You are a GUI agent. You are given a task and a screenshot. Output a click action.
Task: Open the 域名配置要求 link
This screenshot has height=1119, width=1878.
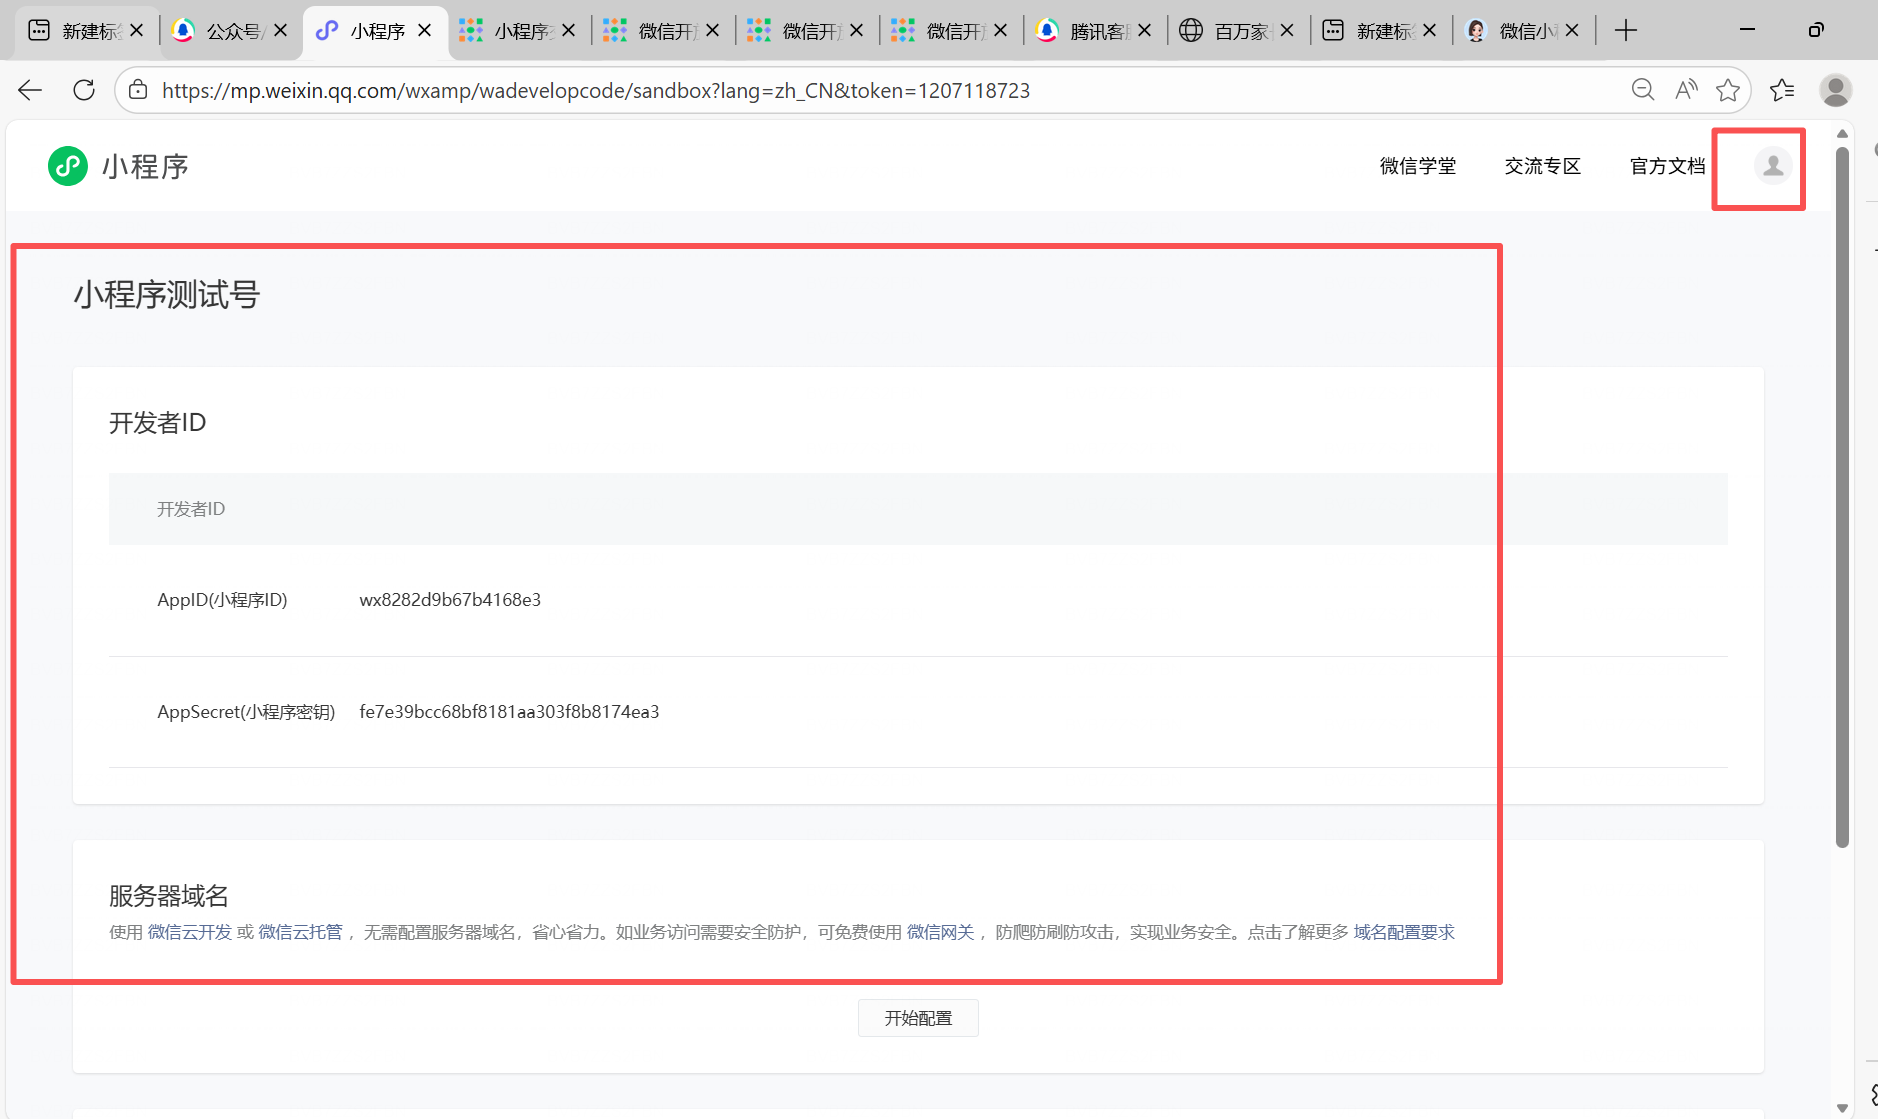[x=1404, y=932]
